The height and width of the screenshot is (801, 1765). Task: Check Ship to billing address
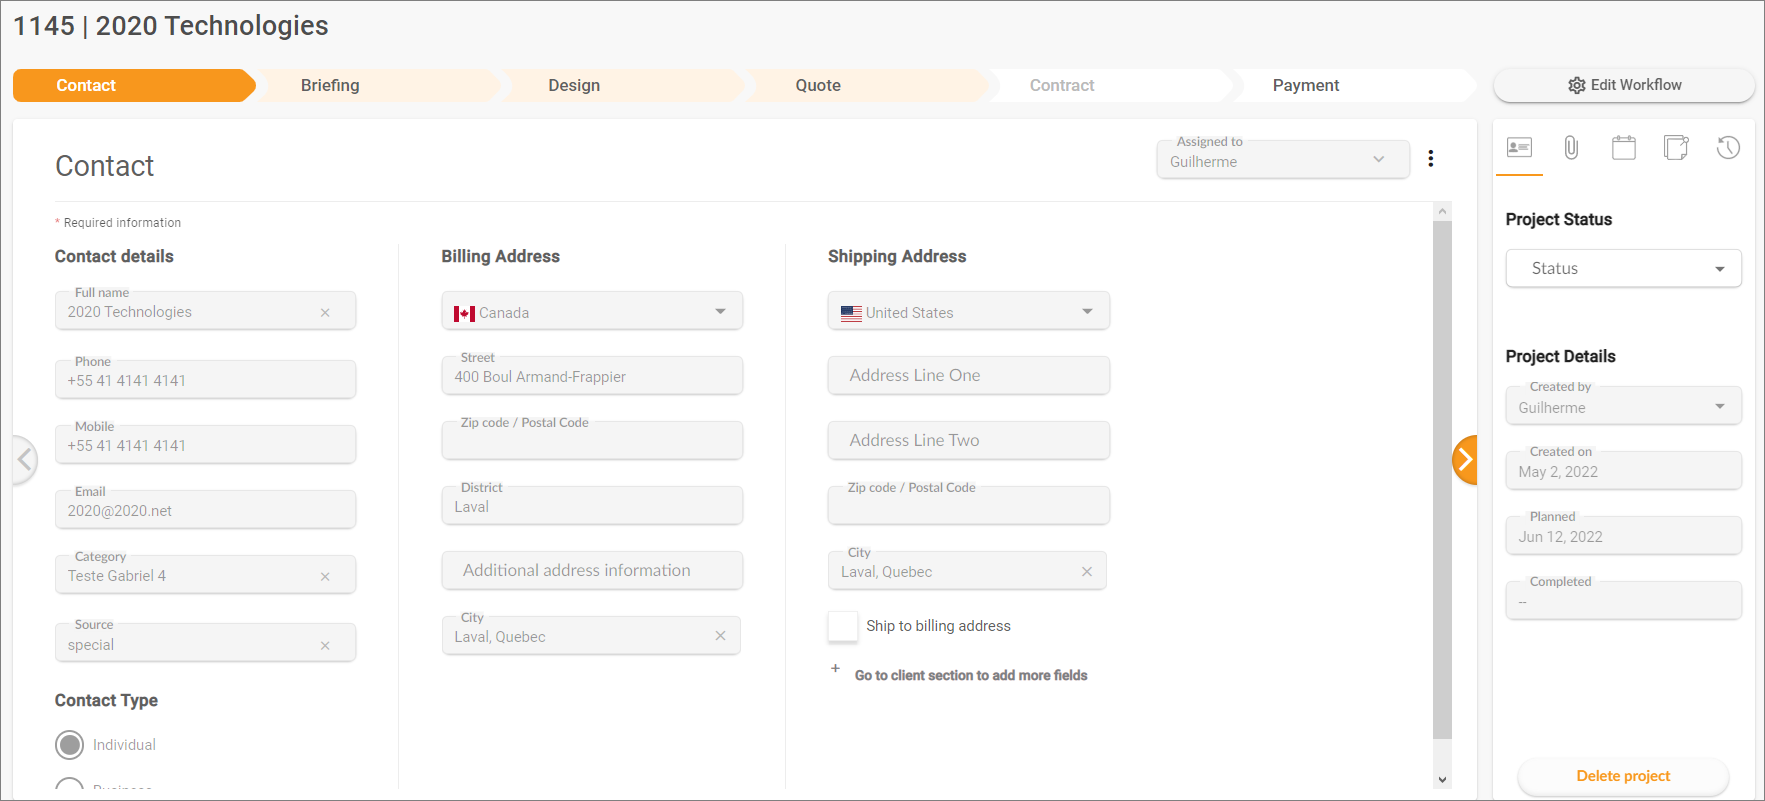[x=843, y=626]
